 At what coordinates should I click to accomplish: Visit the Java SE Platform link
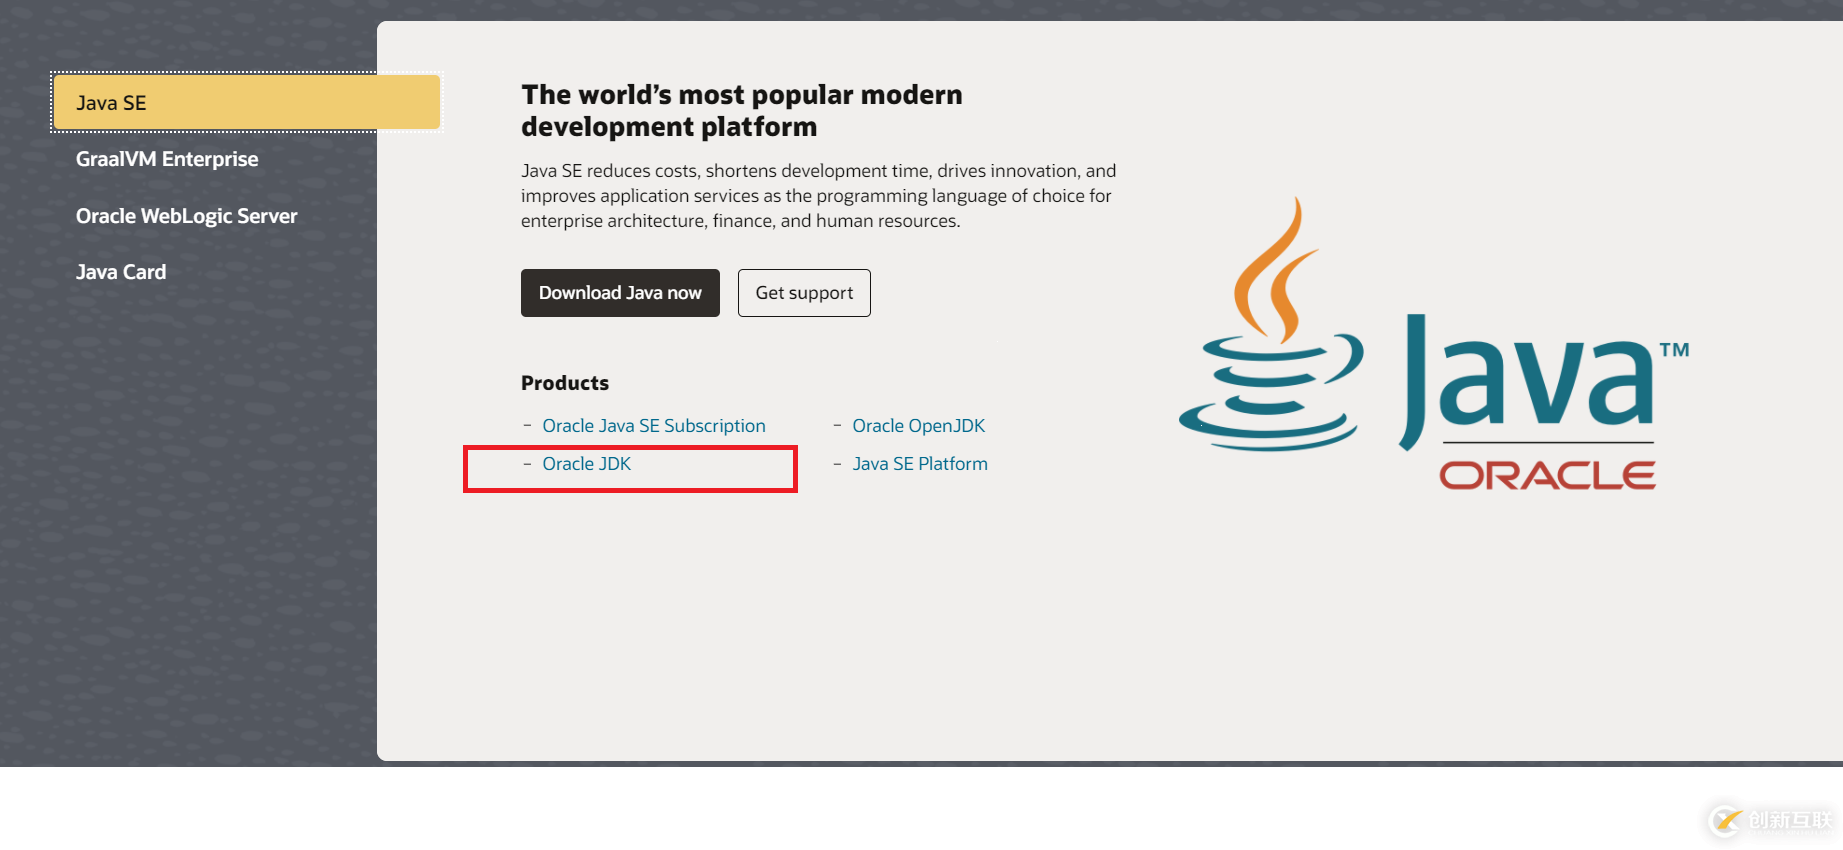pyautogui.click(x=920, y=464)
